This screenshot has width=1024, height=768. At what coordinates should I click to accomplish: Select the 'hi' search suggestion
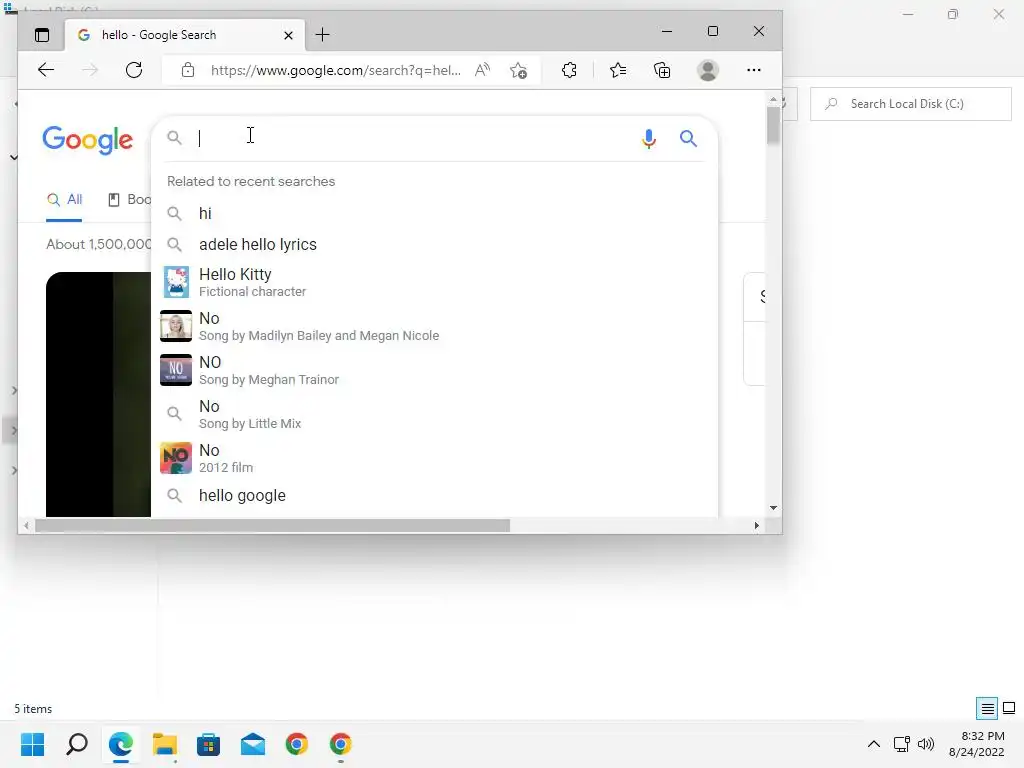click(434, 214)
